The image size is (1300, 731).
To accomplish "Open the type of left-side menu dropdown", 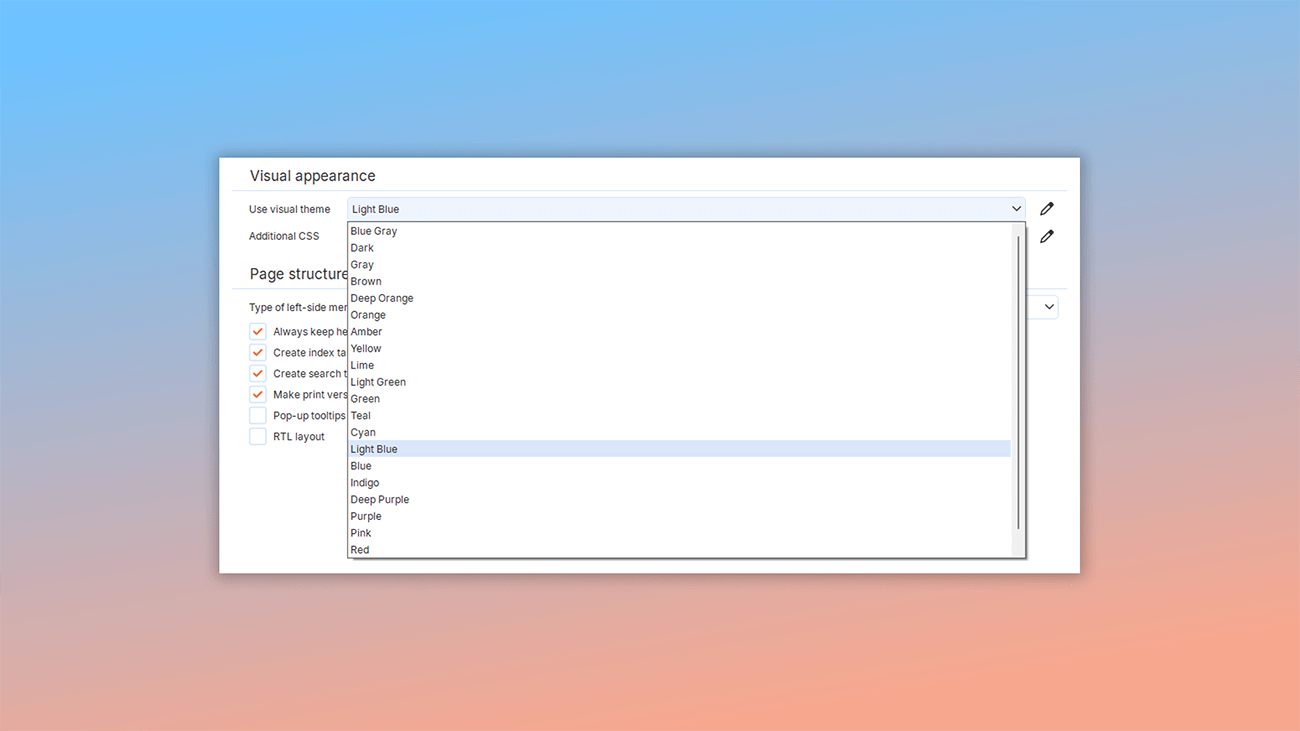I will click(1047, 307).
